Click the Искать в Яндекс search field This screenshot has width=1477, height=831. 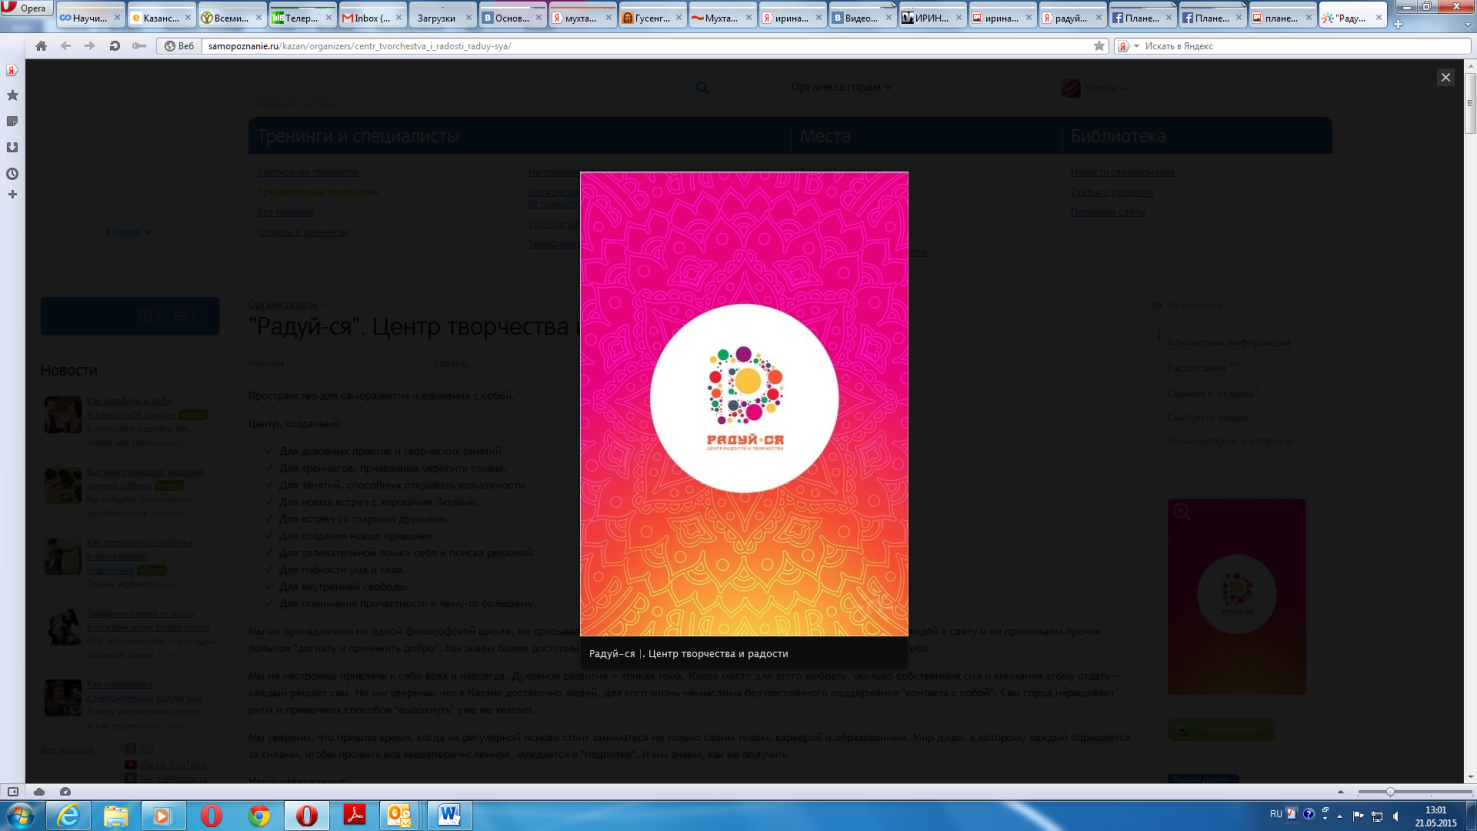coord(1306,46)
